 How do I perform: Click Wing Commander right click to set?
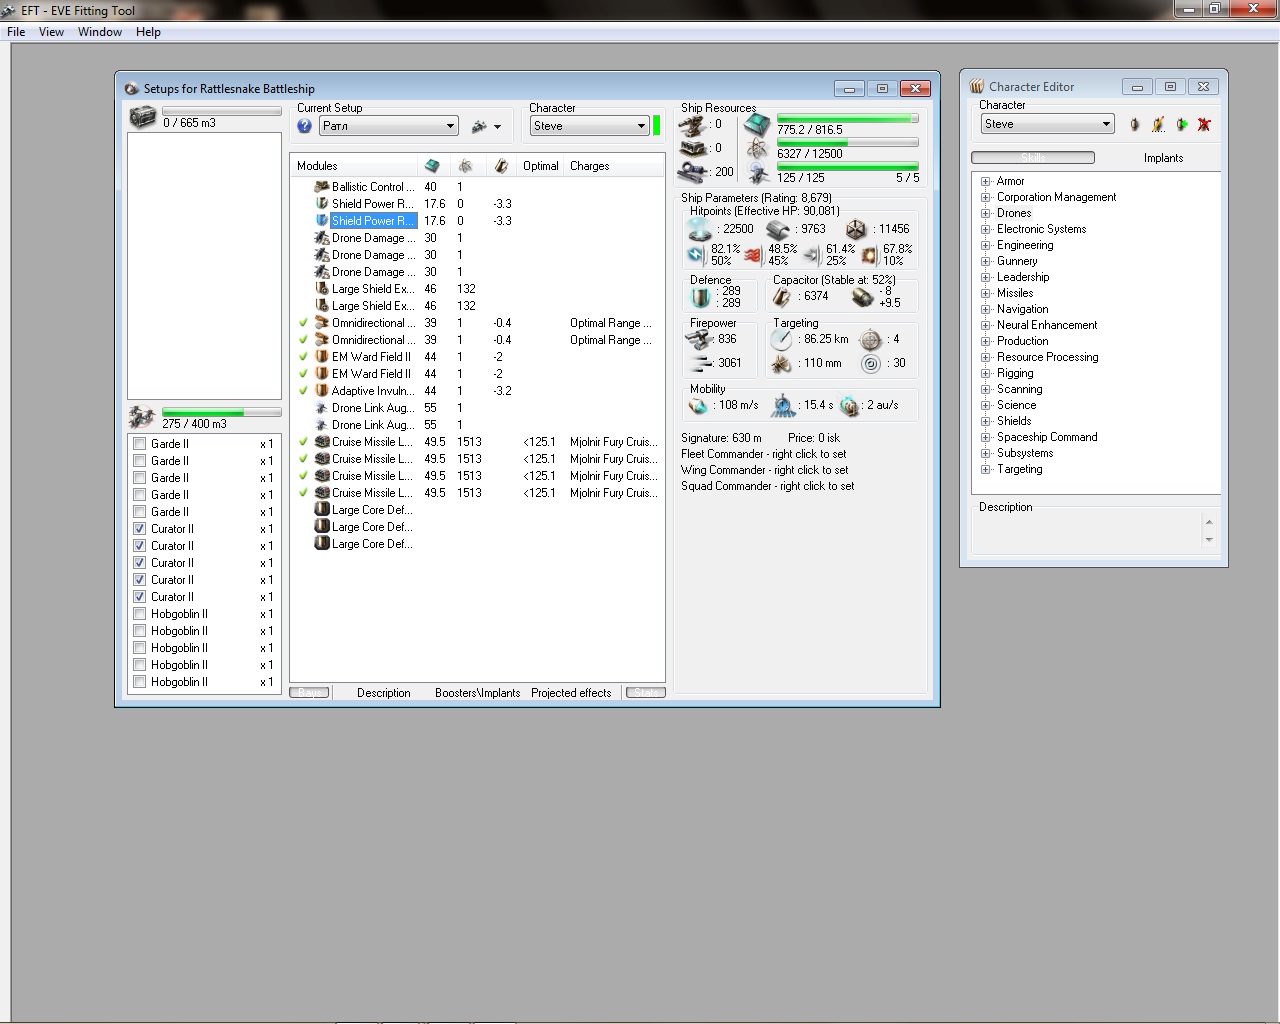pyautogui.click(x=764, y=470)
